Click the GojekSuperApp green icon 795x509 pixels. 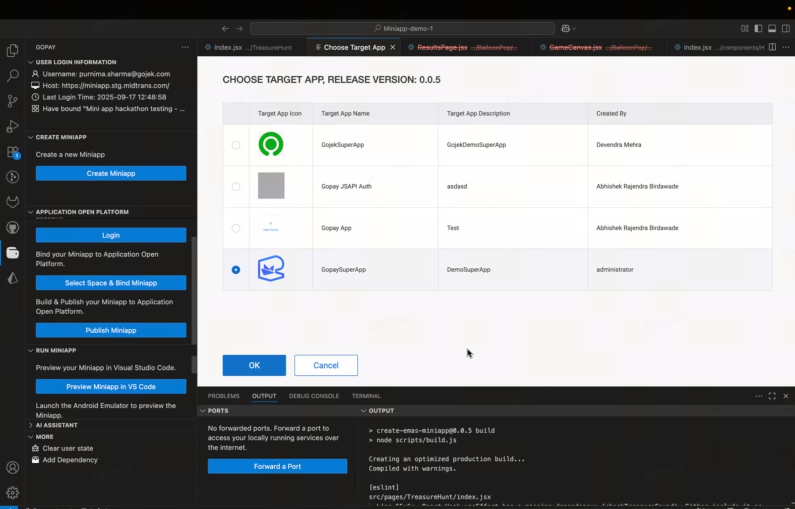click(x=271, y=144)
